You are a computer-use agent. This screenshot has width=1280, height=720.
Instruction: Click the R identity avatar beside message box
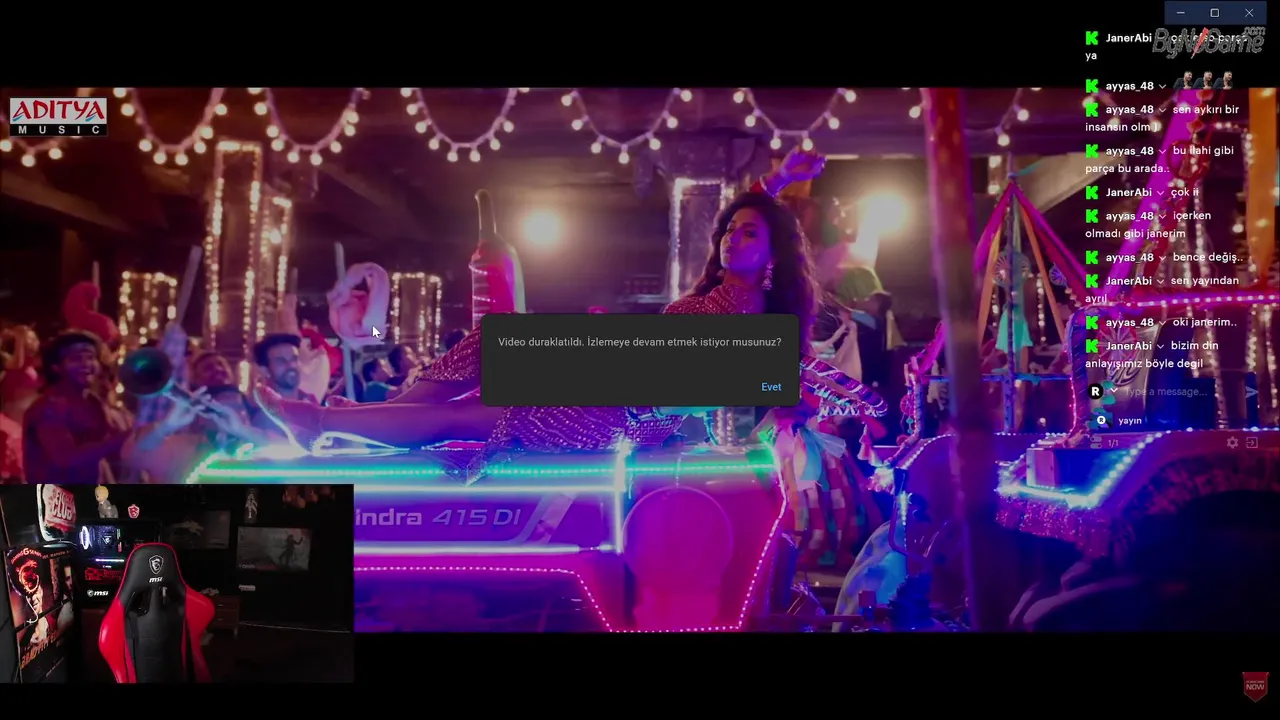[1096, 392]
